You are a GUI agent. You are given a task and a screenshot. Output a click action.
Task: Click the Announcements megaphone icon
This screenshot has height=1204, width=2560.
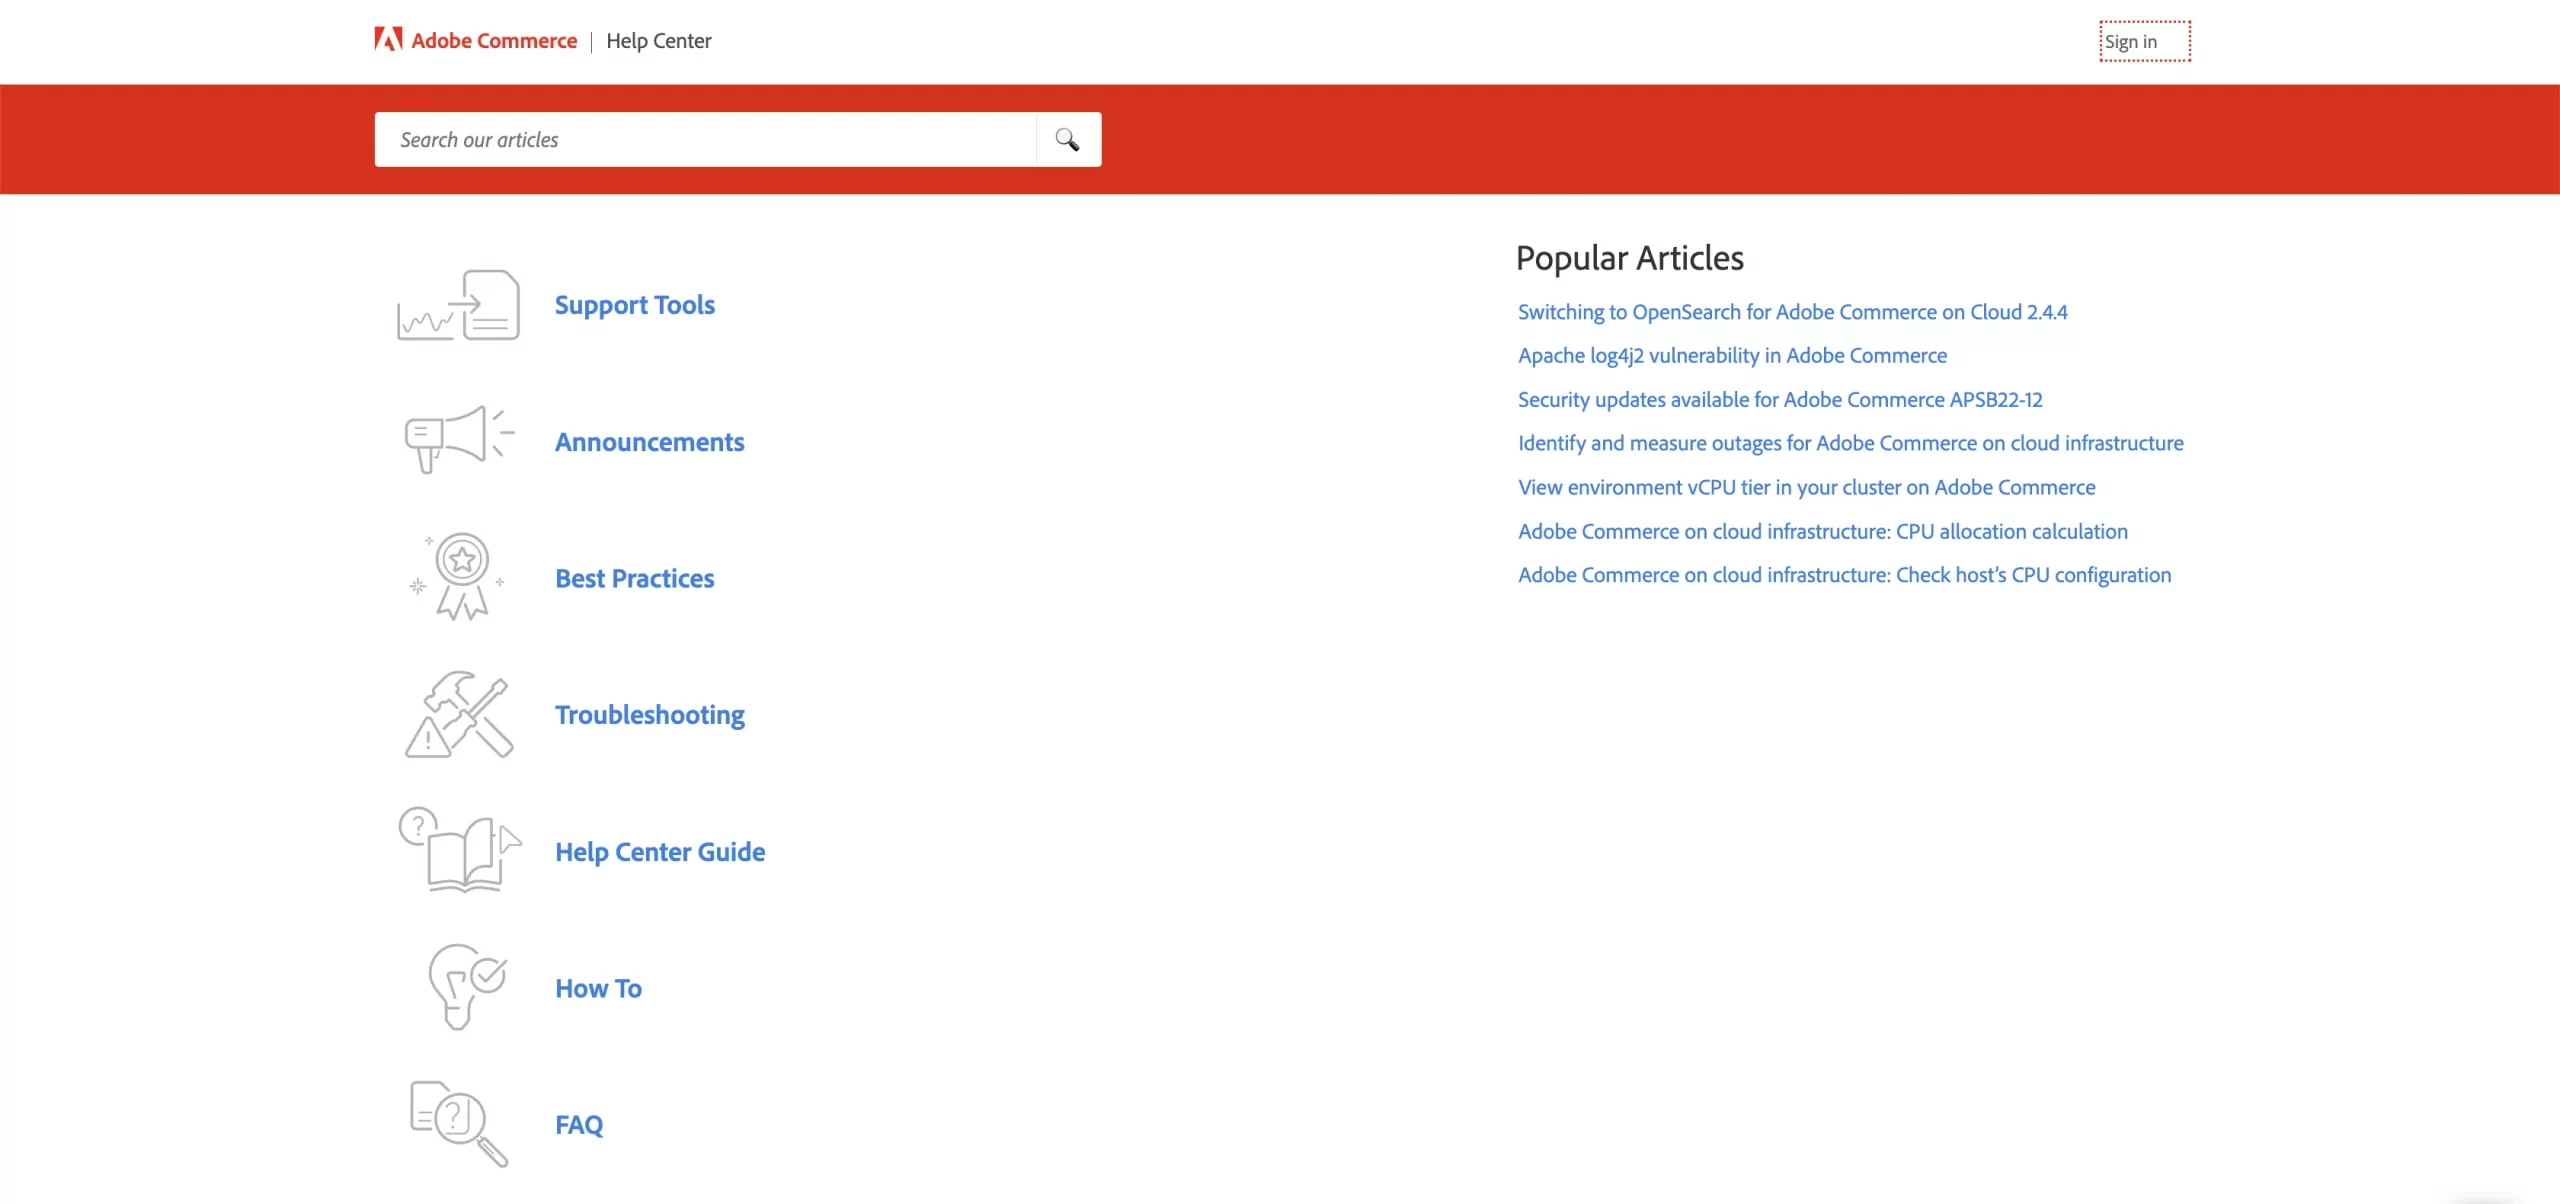pos(459,438)
